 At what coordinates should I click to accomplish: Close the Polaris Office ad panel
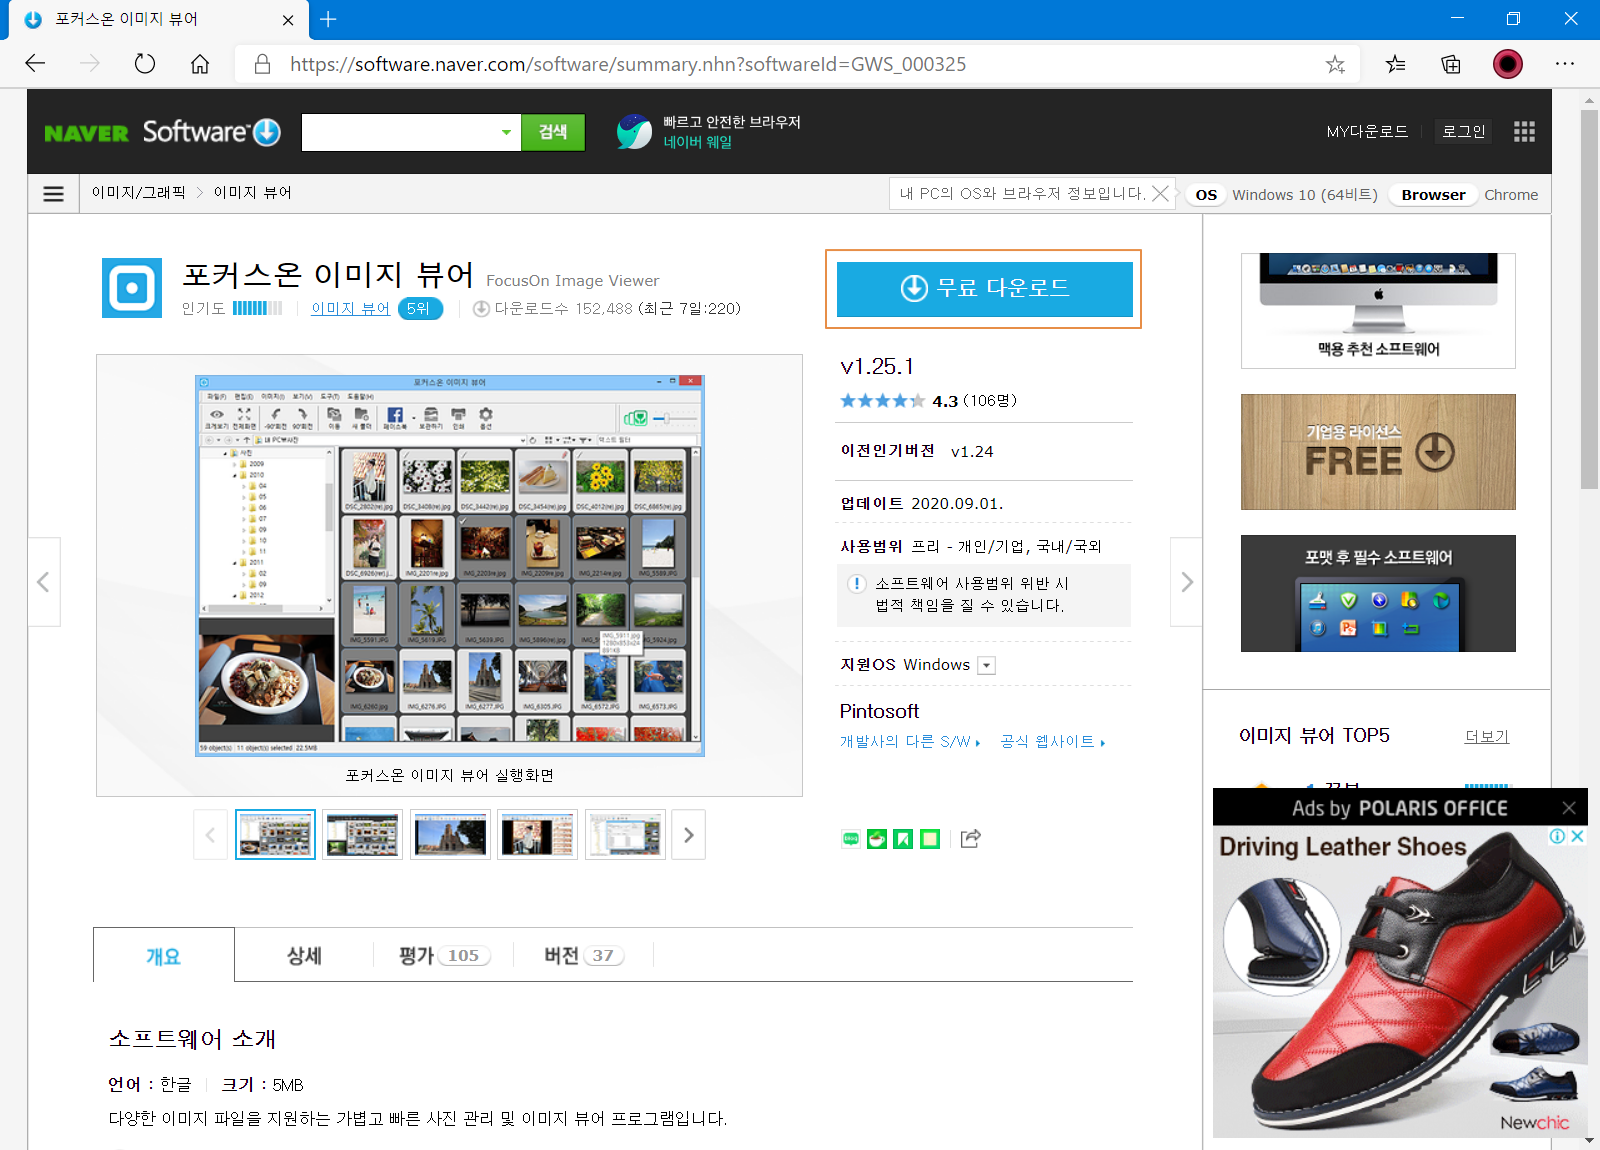point(1569,808)
